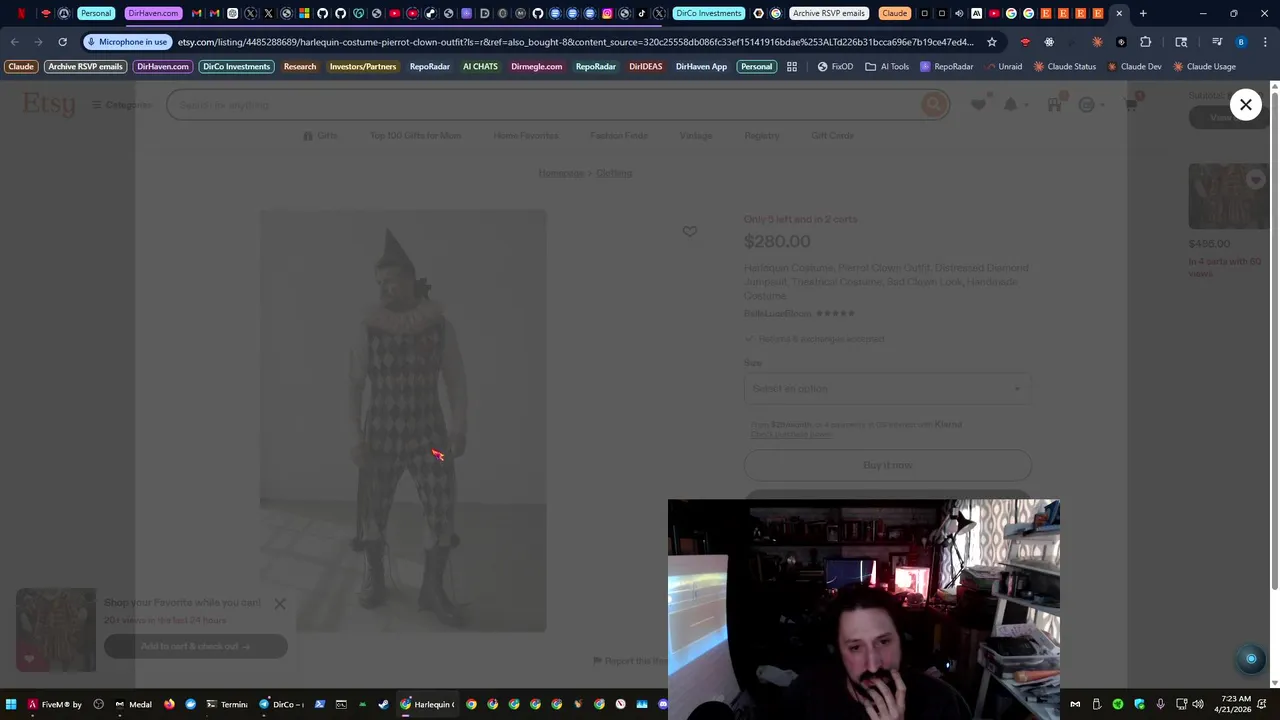Open the 'Gifts' navigation item
The width and height of the screenshot is (1280, 720).
point(320,136)
